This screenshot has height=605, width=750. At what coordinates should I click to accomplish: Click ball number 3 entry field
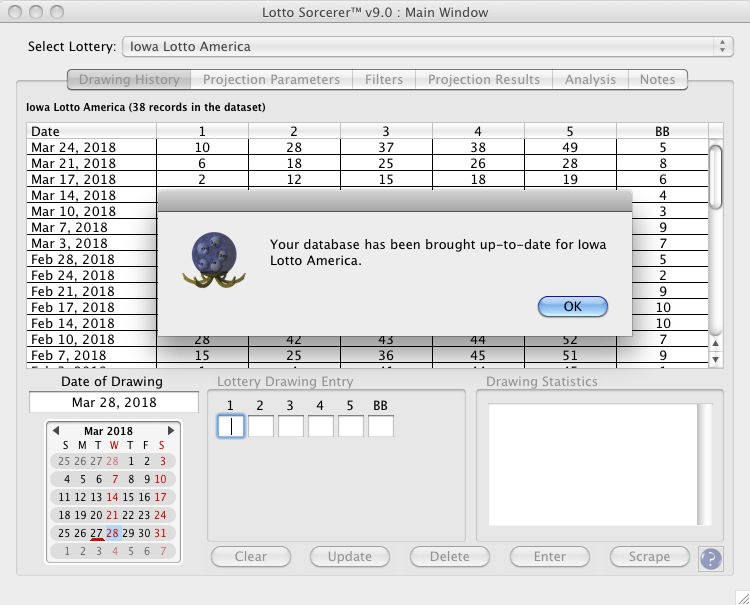(291, 426)
